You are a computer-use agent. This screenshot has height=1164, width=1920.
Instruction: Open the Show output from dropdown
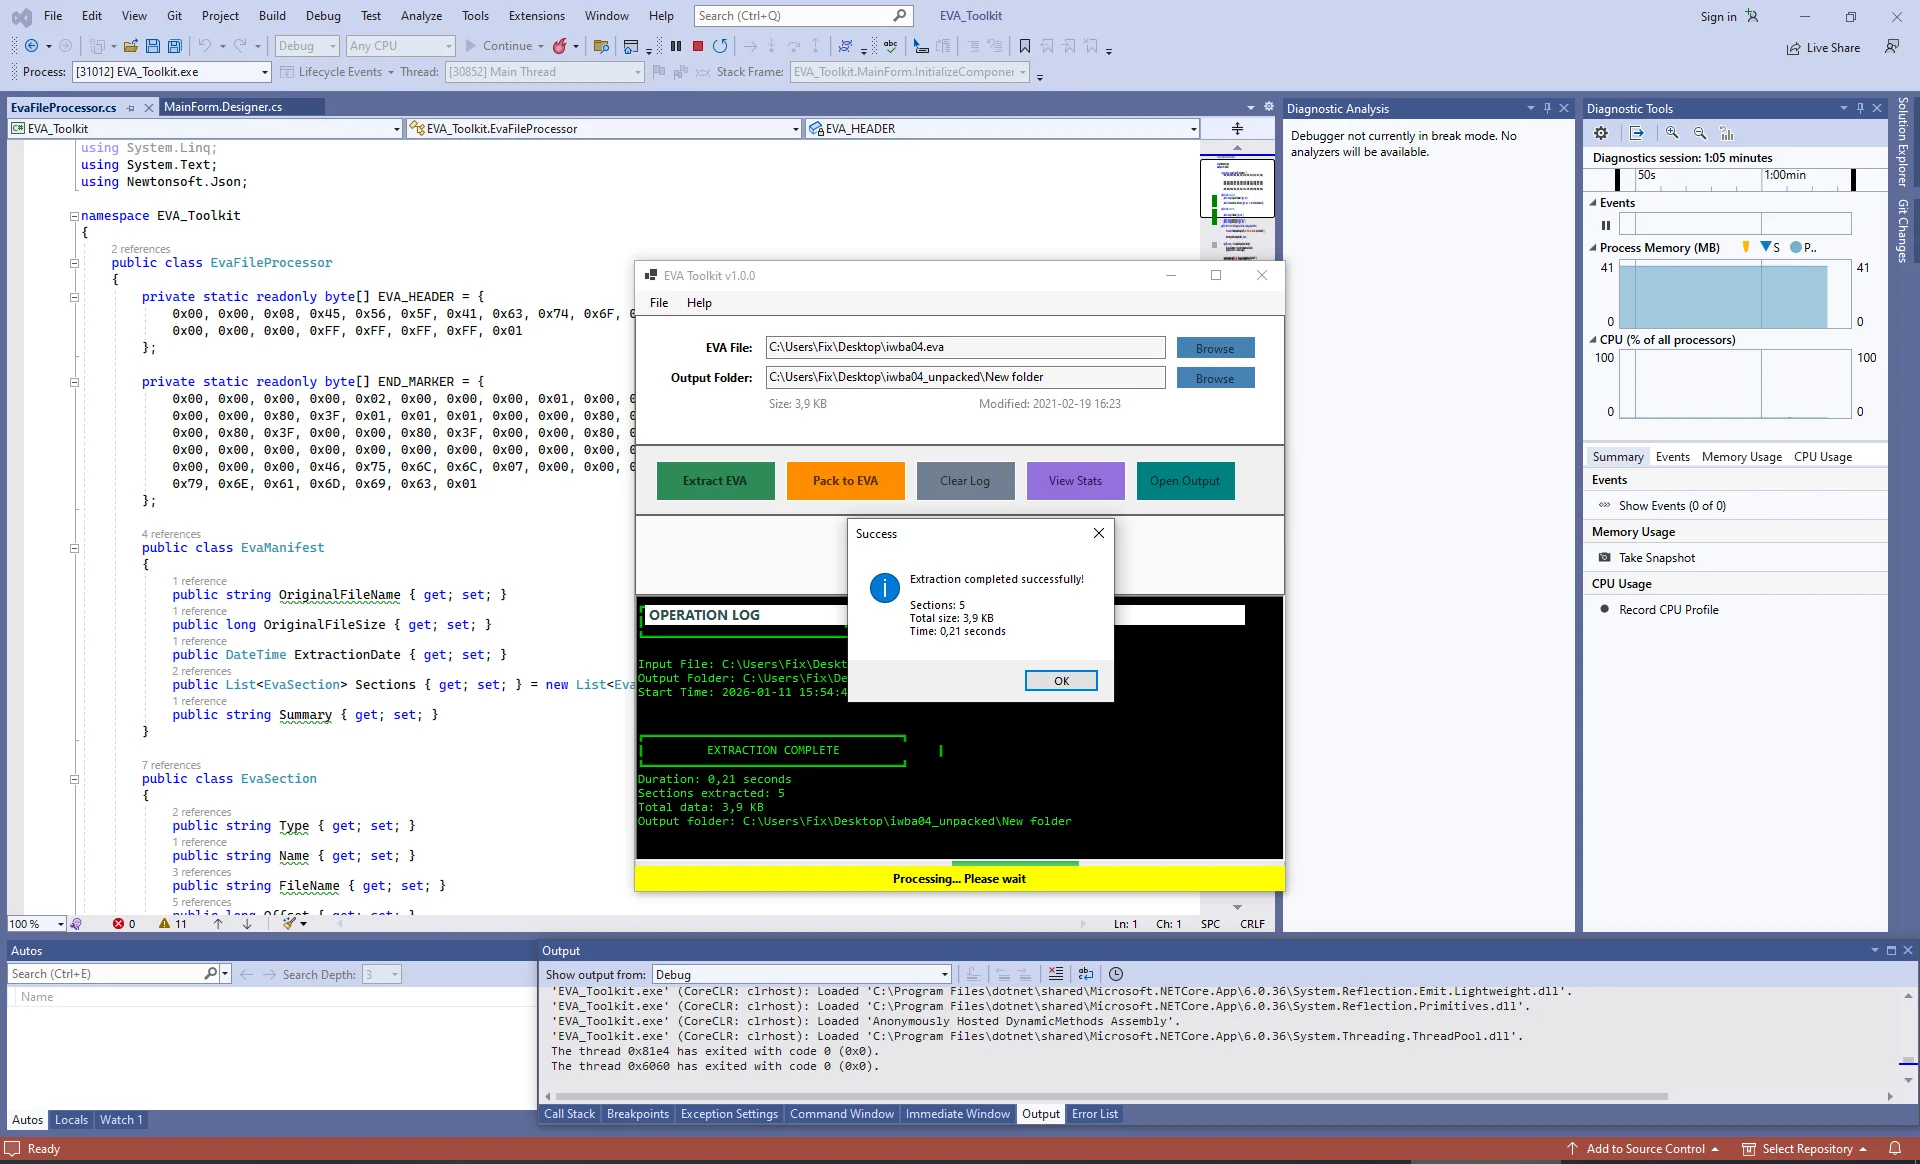click(801, 975)
